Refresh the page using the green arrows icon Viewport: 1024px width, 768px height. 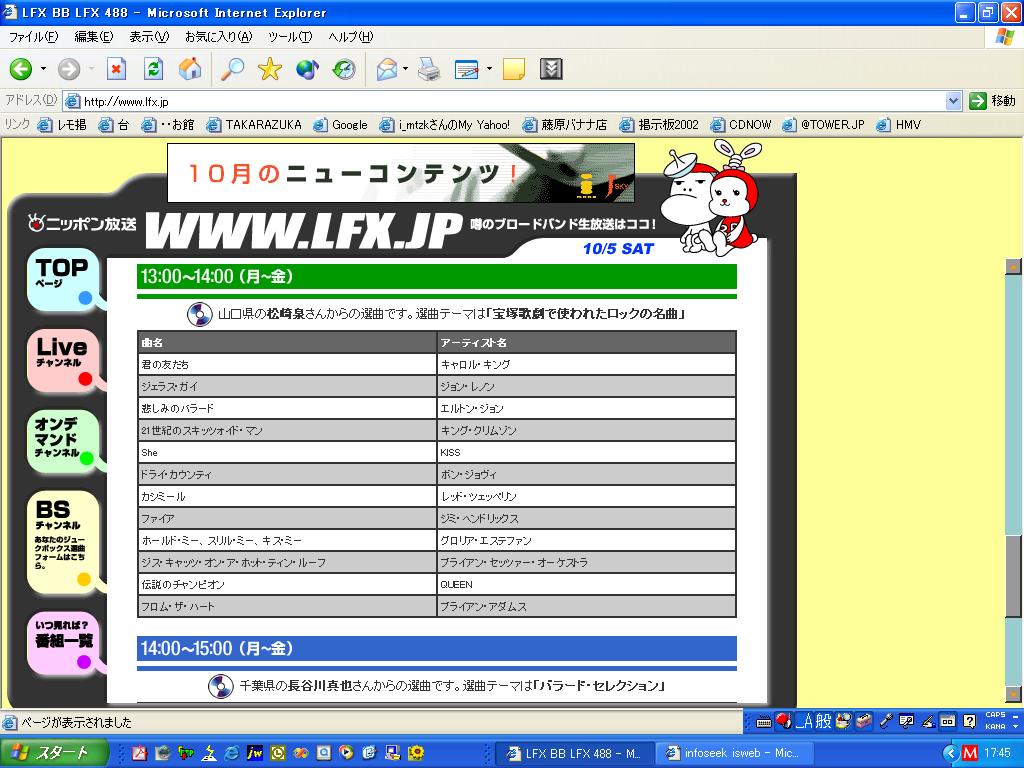(x=153, y=69)
